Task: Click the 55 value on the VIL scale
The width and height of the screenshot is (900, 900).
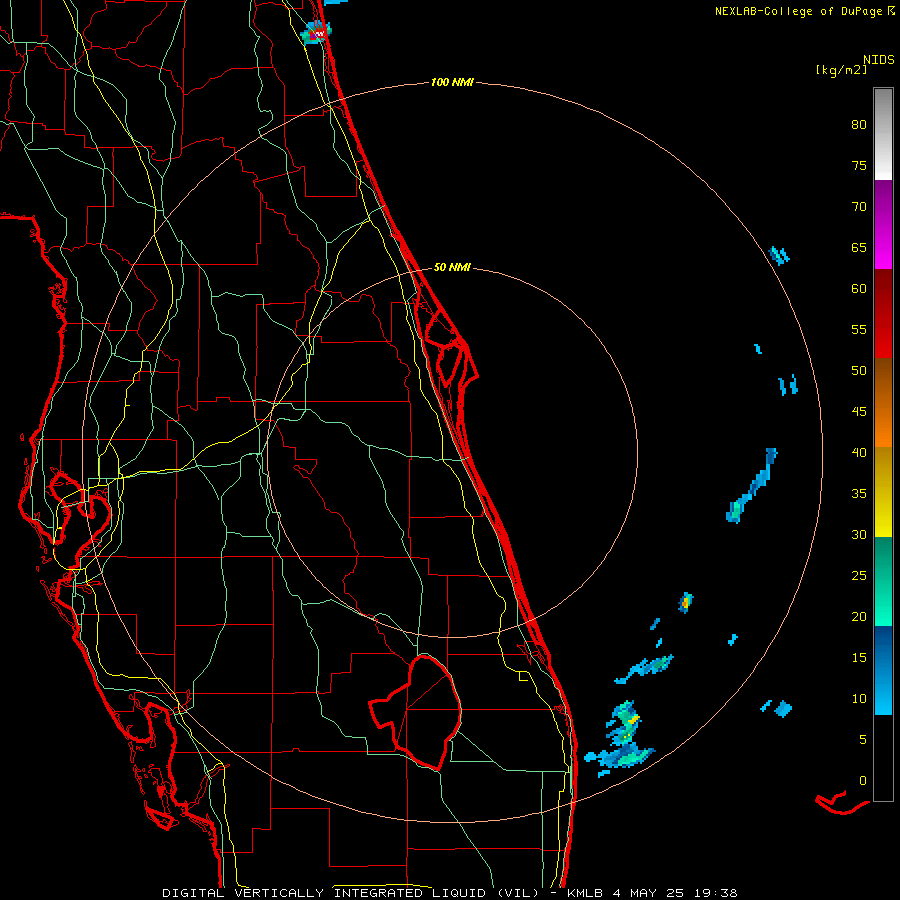Action: (859, 329)
